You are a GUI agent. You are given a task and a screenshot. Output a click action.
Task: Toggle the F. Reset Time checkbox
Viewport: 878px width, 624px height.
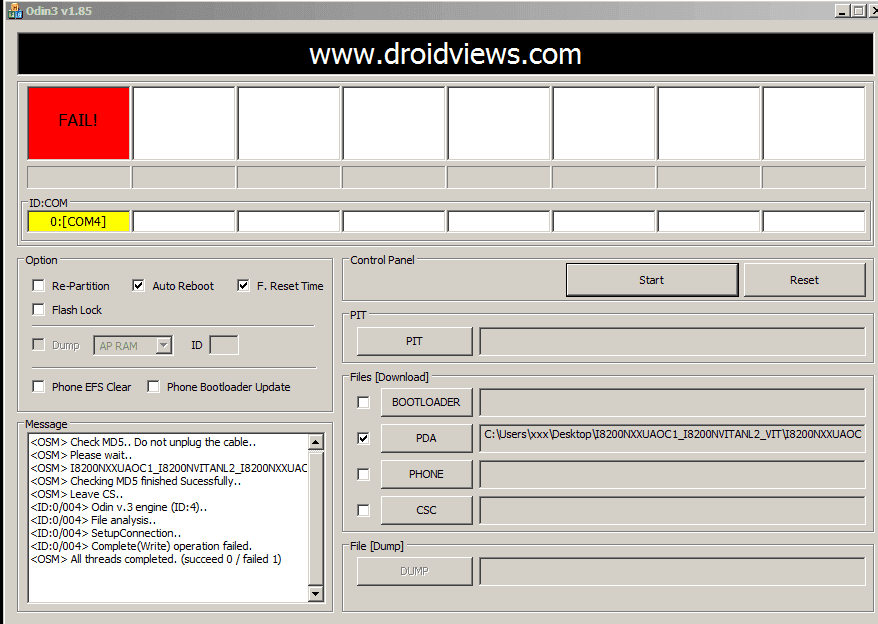tap(243, 286)
